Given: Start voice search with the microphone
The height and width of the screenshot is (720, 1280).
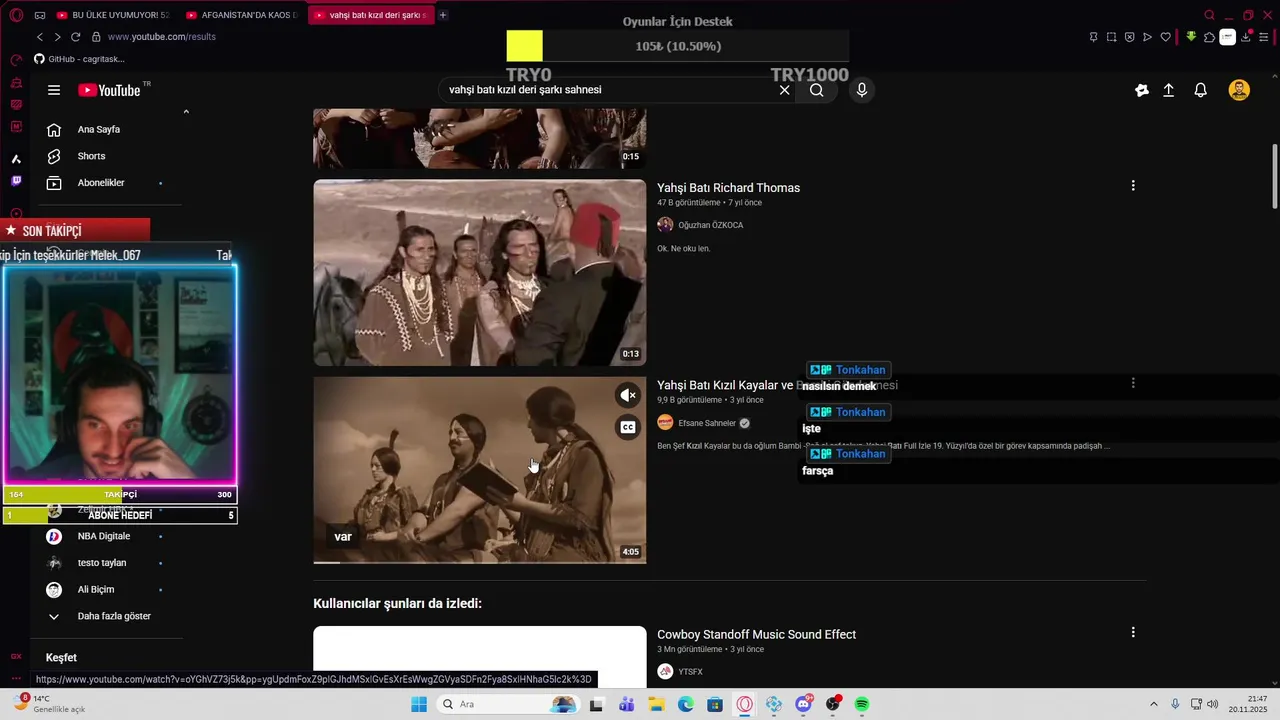Looking at the screenshot, I should tap(862, 90).
